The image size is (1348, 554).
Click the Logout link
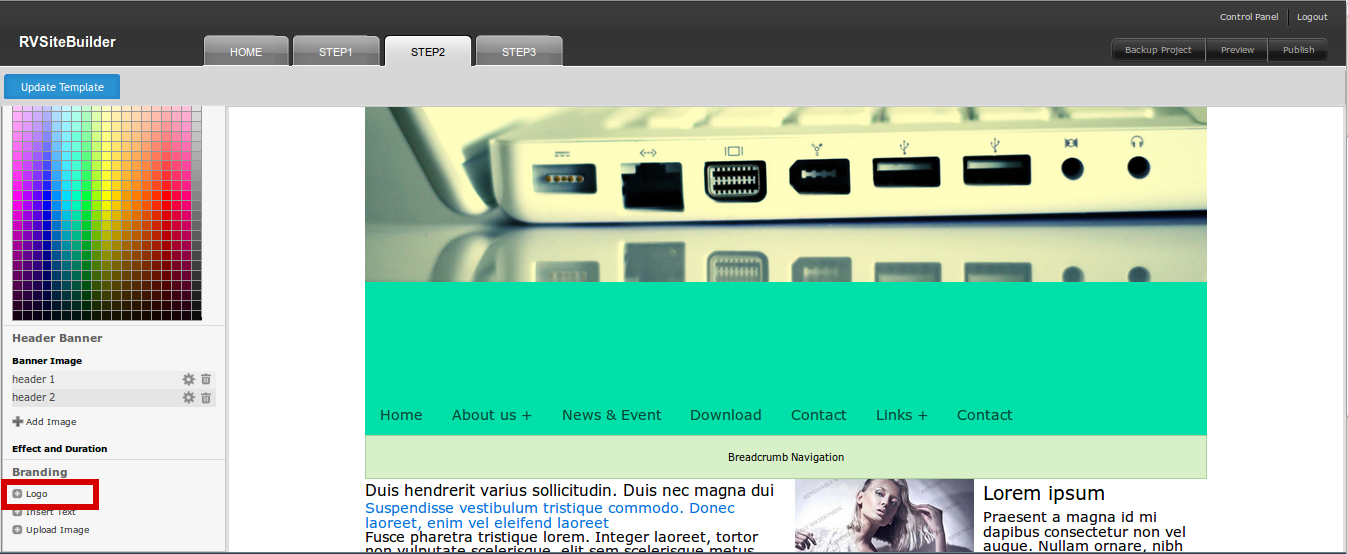1312,17
